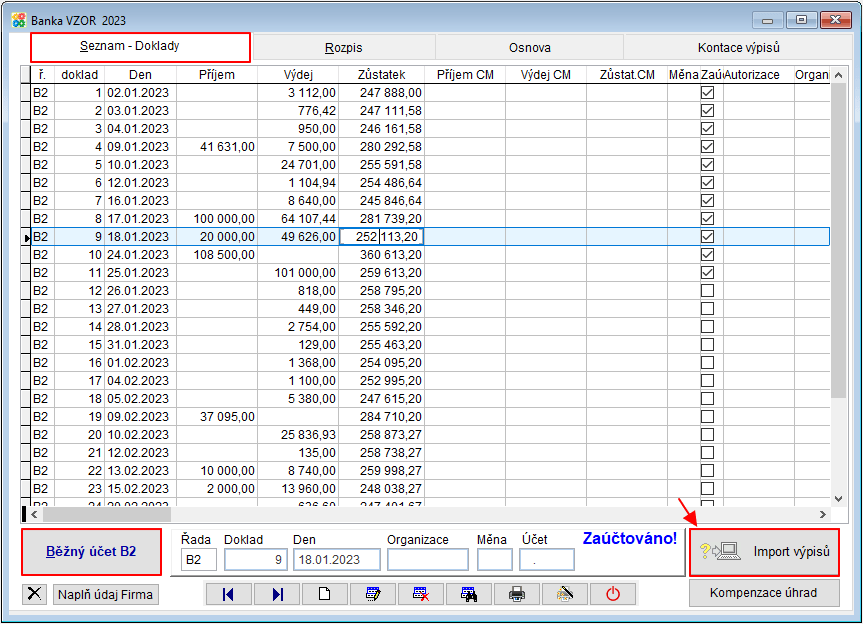Click the Příjem column header
The height and width of the screenshot is (624, 863).
217,75
